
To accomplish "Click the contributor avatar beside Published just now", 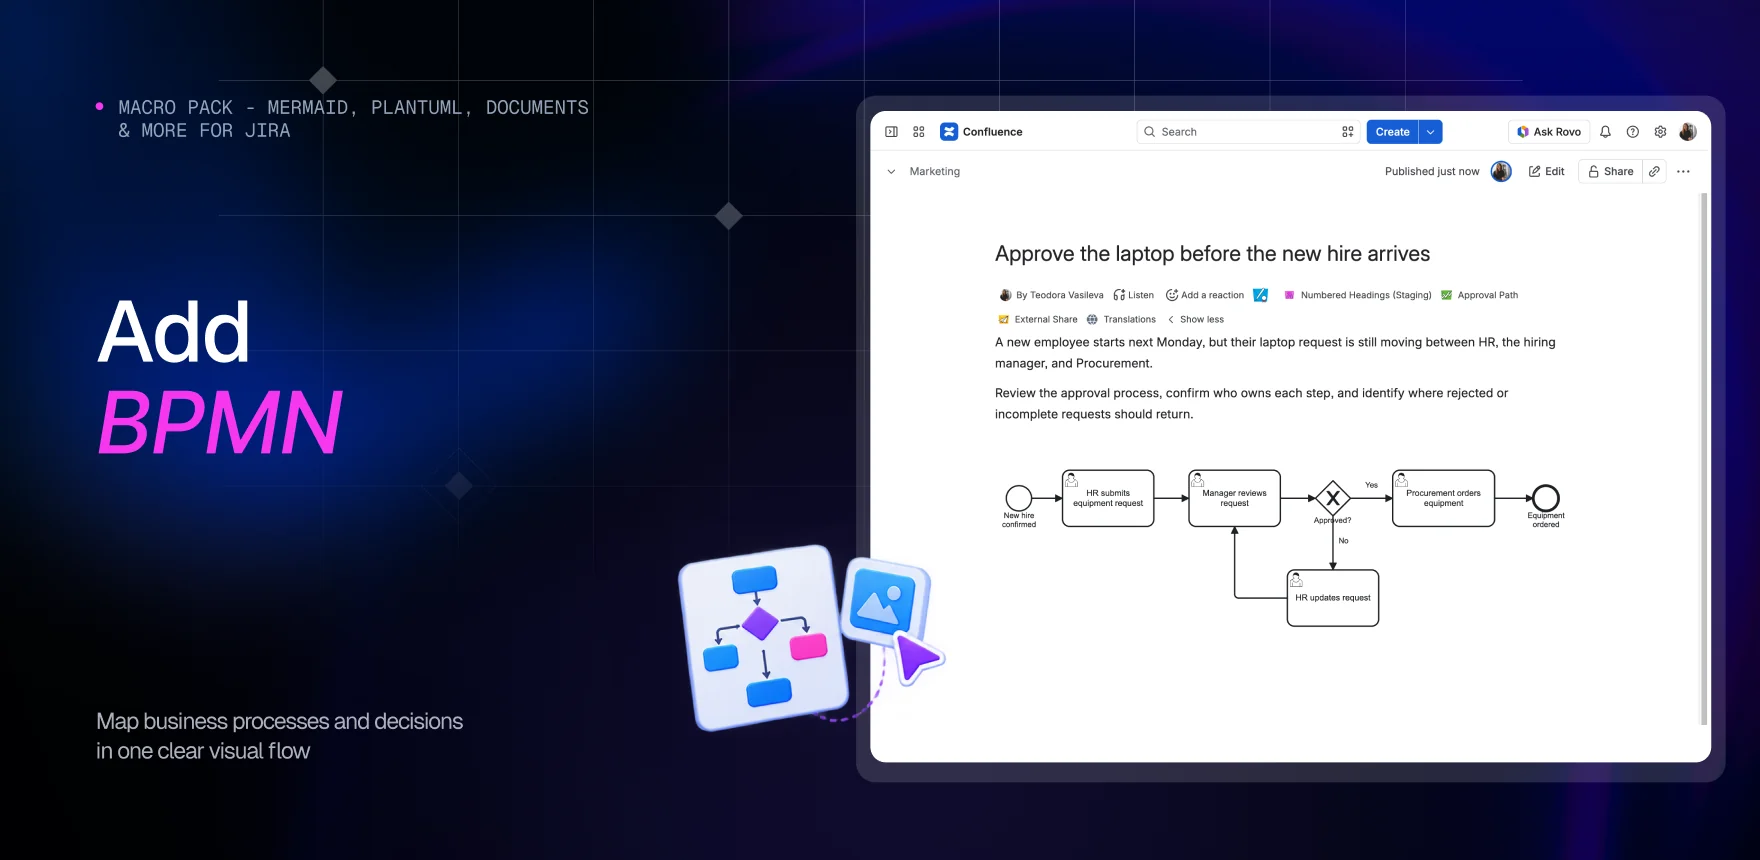I will point(1501,172).
